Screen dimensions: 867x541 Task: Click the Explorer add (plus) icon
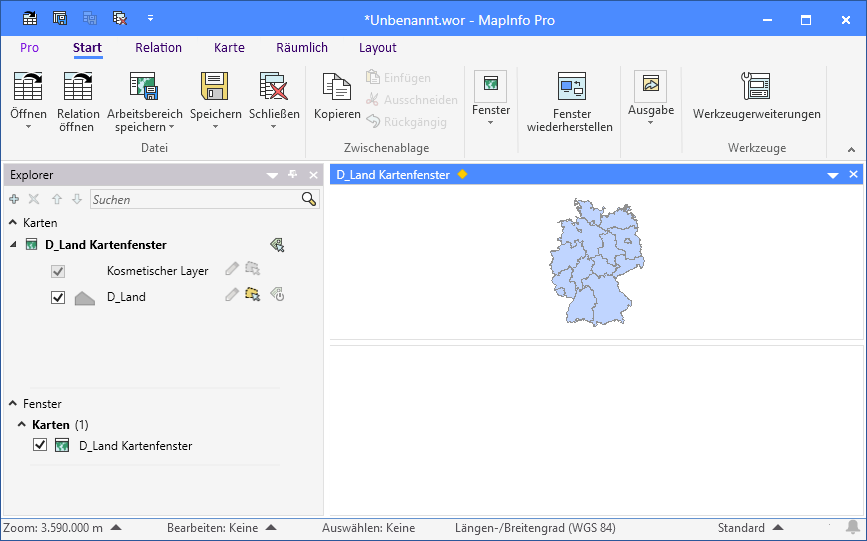(x=14, y=199)
